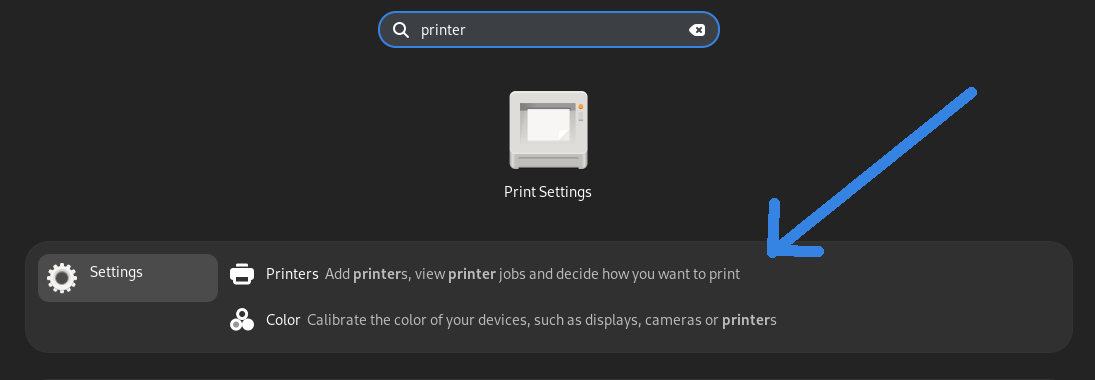Screen dimensions: 1095x380
Task: Click the "Add printers, view printer jobs" description
Action: pyautogui.click(x=532, y=274)
